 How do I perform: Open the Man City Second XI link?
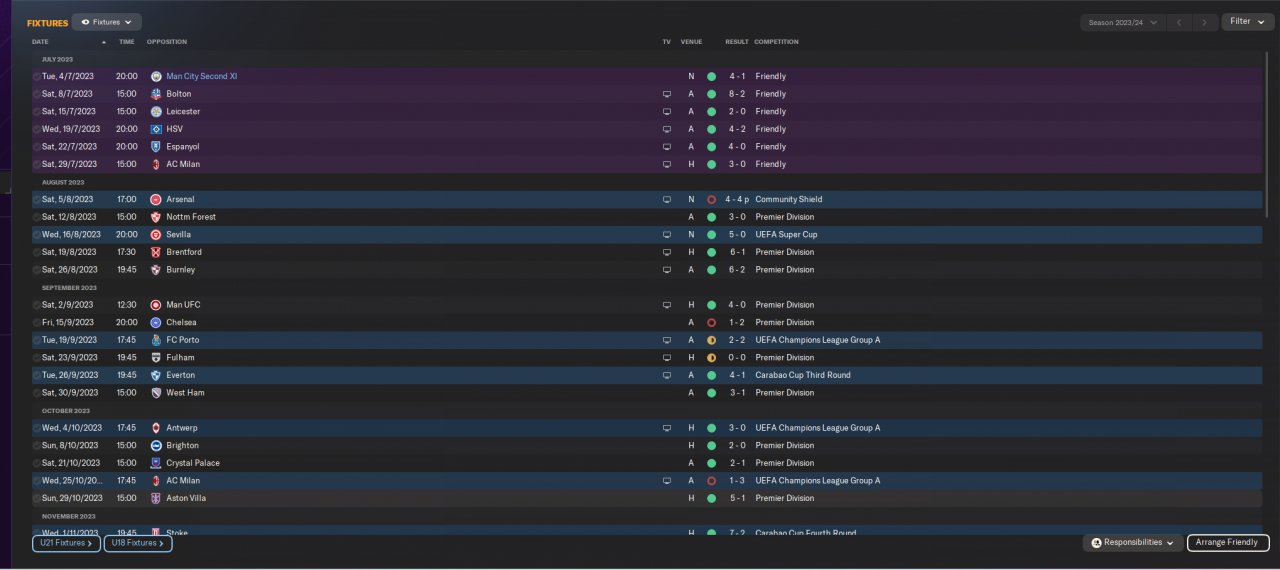pyautogui.click(x=201, y=76)
